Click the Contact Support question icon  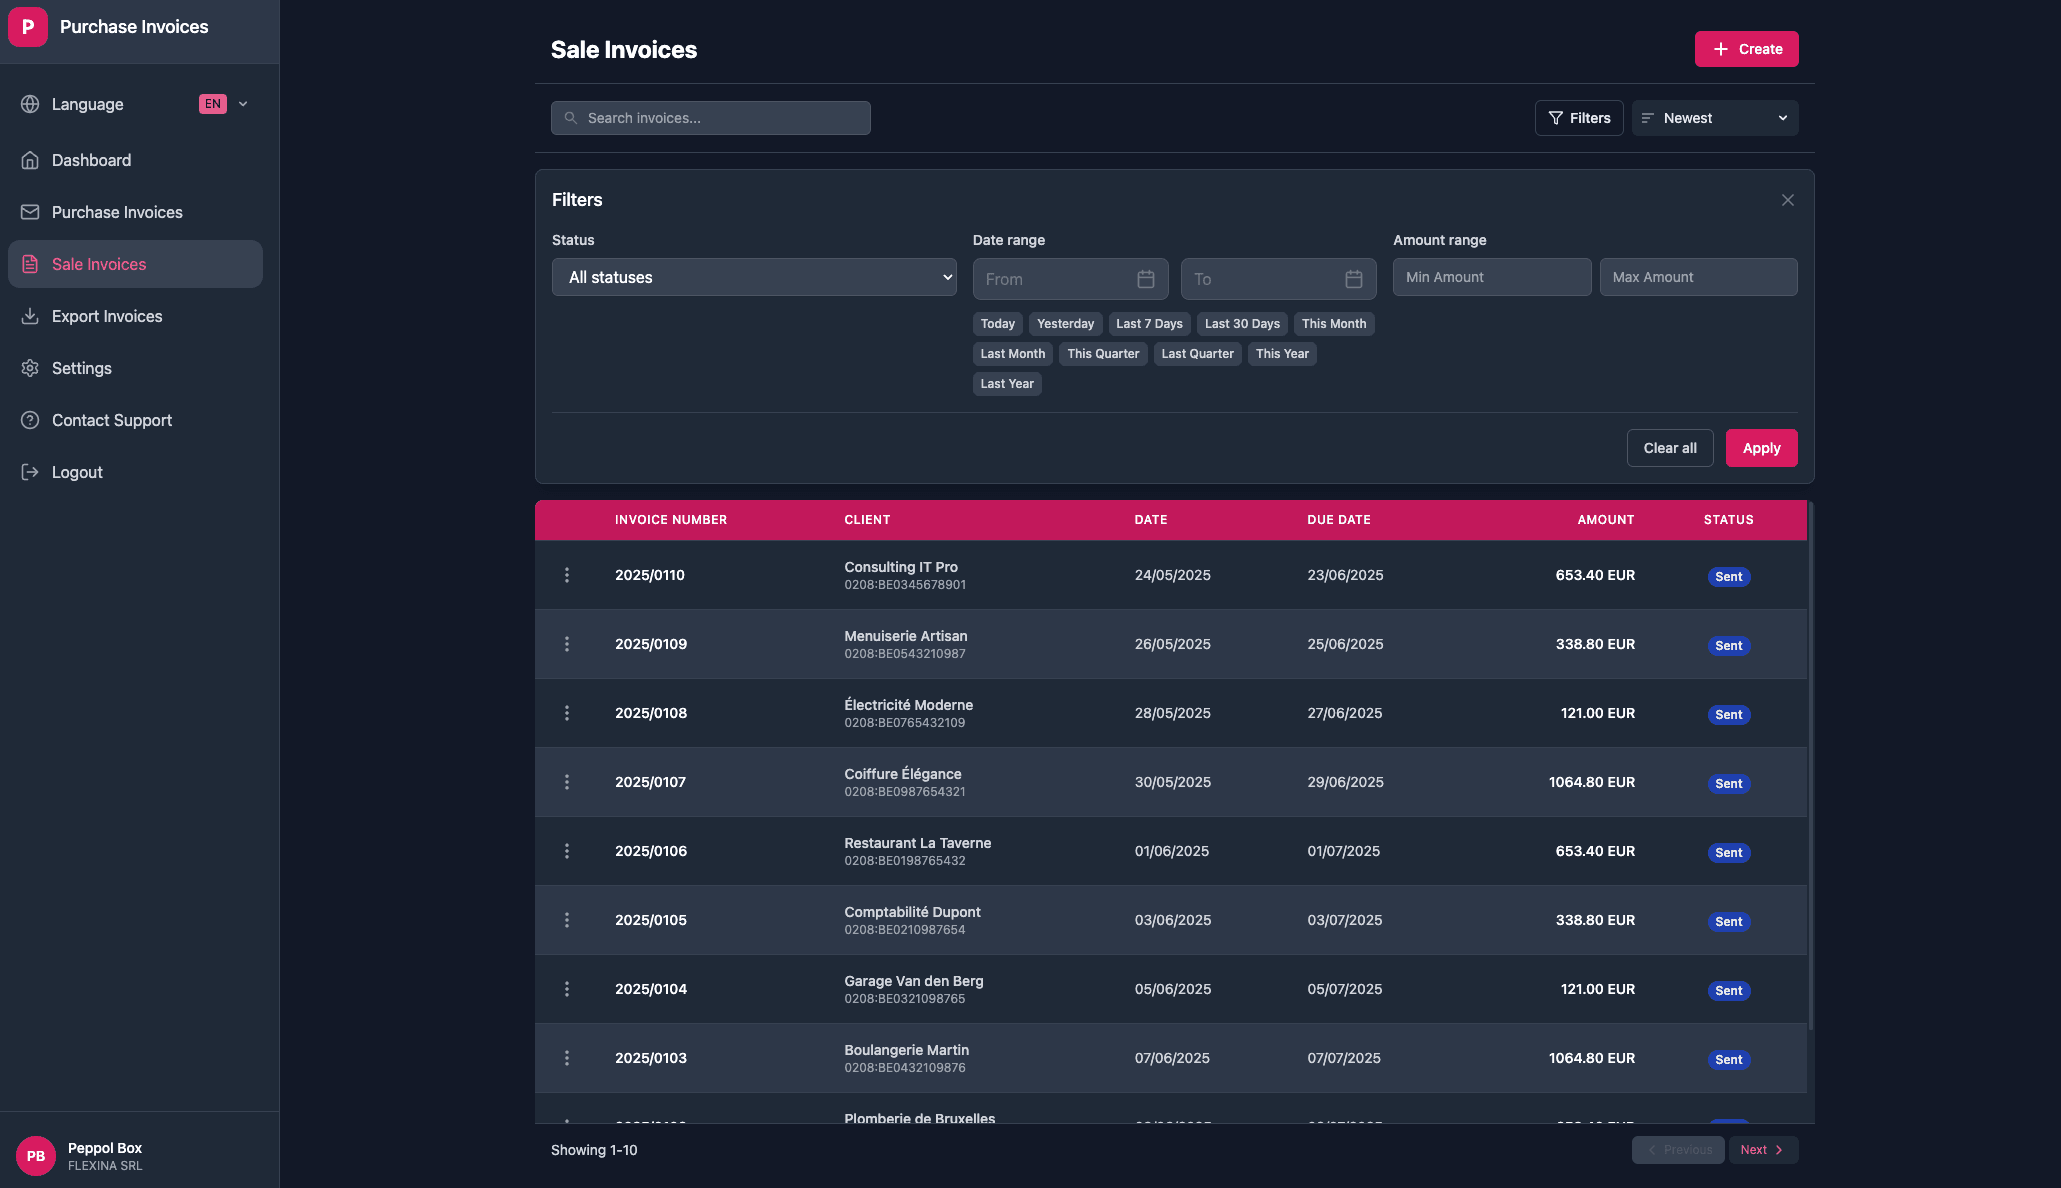pyautogui.click(x=30, y=420)
